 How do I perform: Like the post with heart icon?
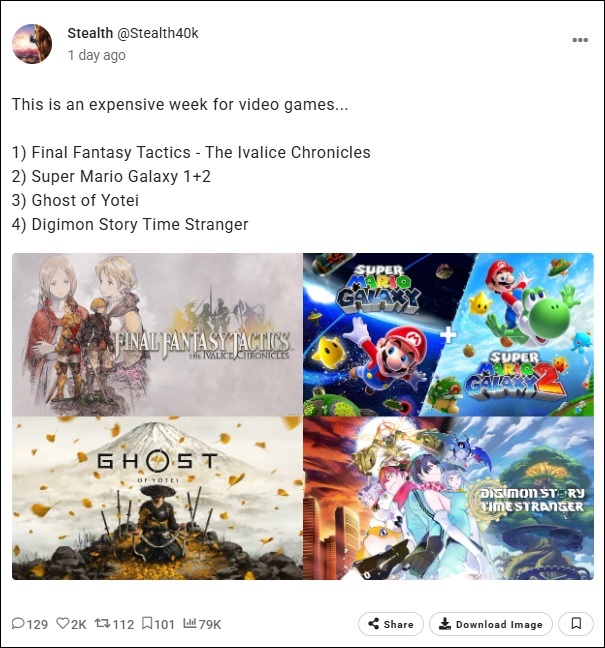tap(63, 623)
